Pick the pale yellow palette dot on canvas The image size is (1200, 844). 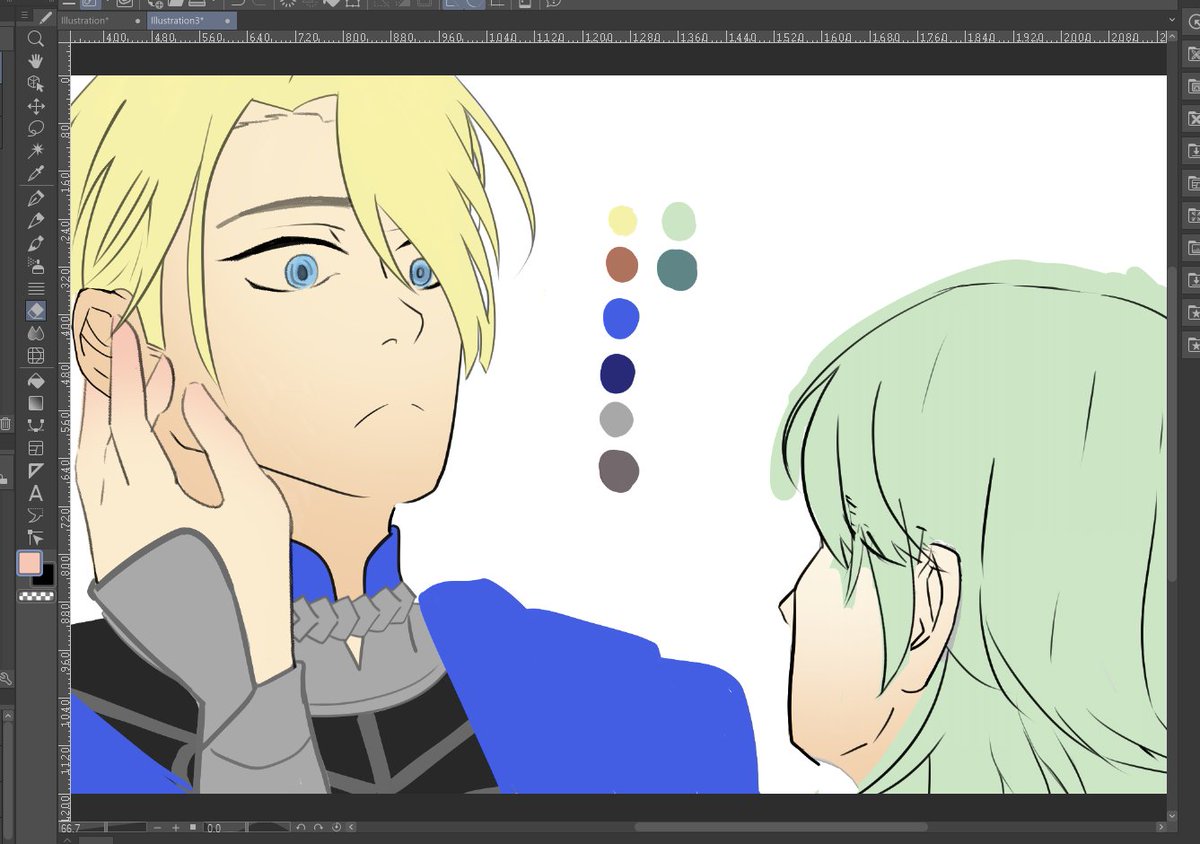coord(622,220)
